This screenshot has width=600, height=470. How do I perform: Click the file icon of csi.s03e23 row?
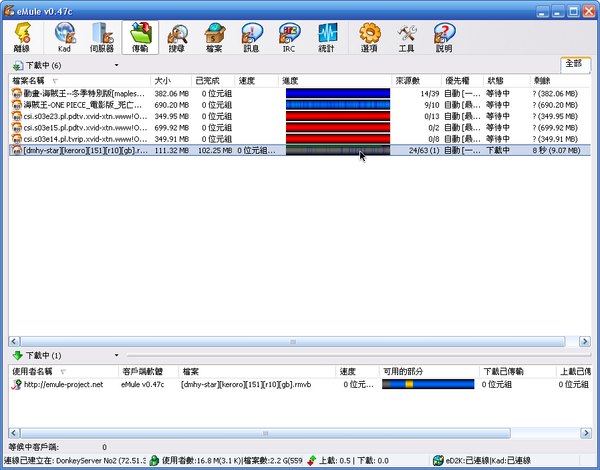[x=16, y=116]
